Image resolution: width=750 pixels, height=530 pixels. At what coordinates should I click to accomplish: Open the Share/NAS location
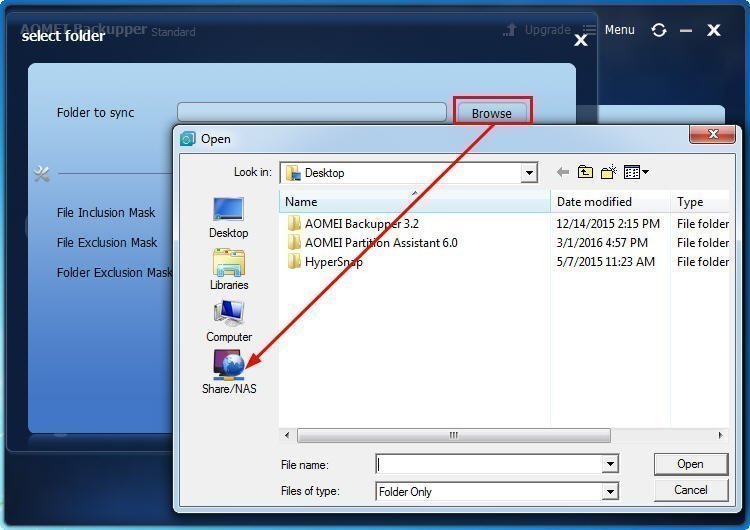coord(229,372)
